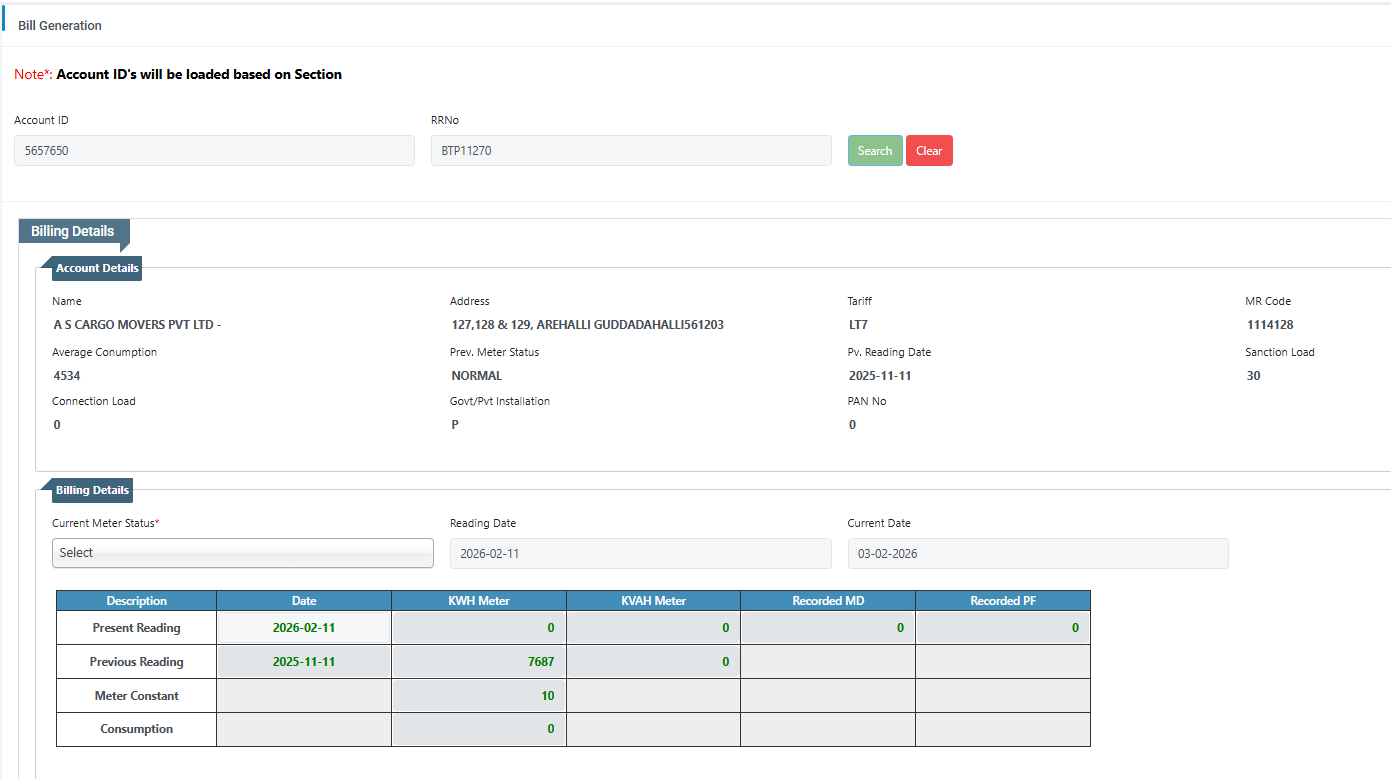The height and width of the screenshot is (779, 1391).
Task: Click the Present Reading Recorded PF field
Action: pos(1002,628)
